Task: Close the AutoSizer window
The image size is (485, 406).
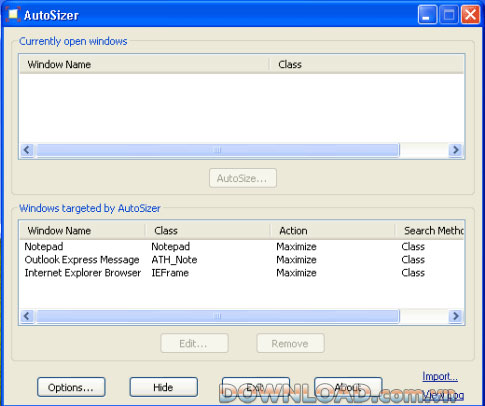Action: (470, 15)
